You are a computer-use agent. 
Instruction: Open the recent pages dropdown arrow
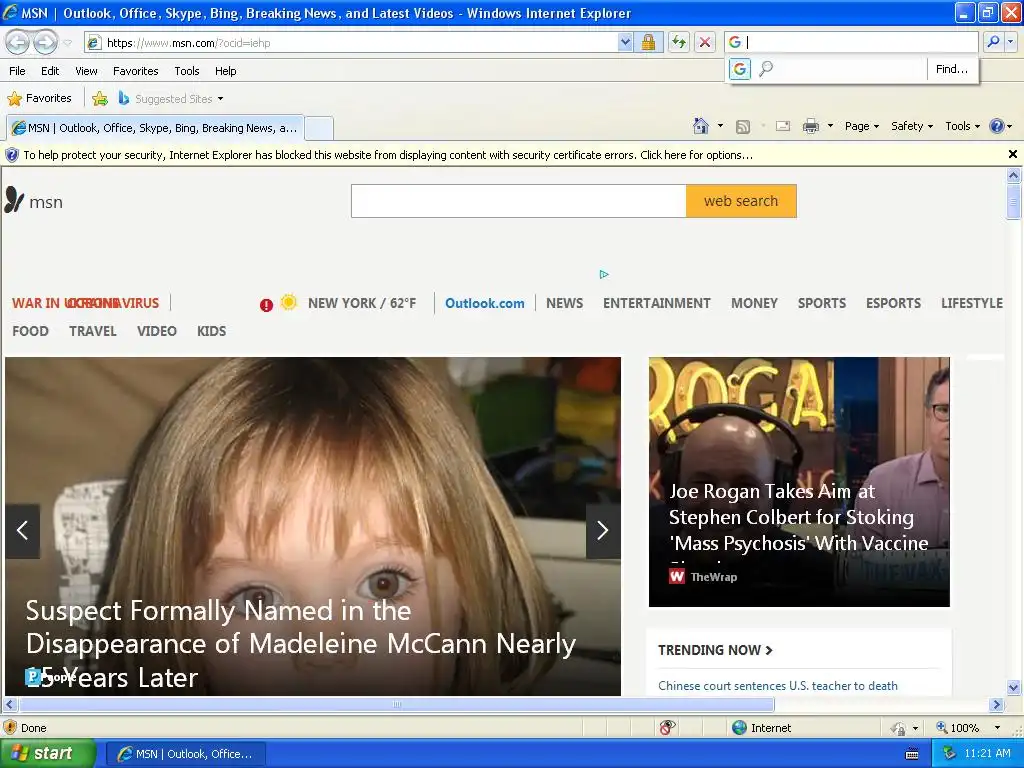point(67,43)
